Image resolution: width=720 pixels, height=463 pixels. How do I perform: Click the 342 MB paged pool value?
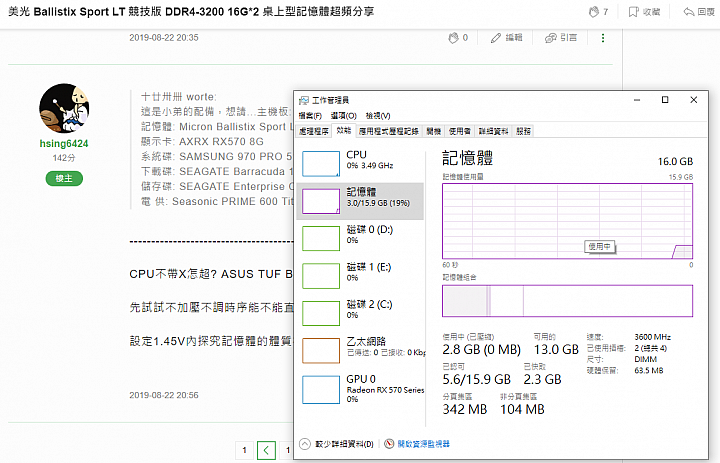465,409
